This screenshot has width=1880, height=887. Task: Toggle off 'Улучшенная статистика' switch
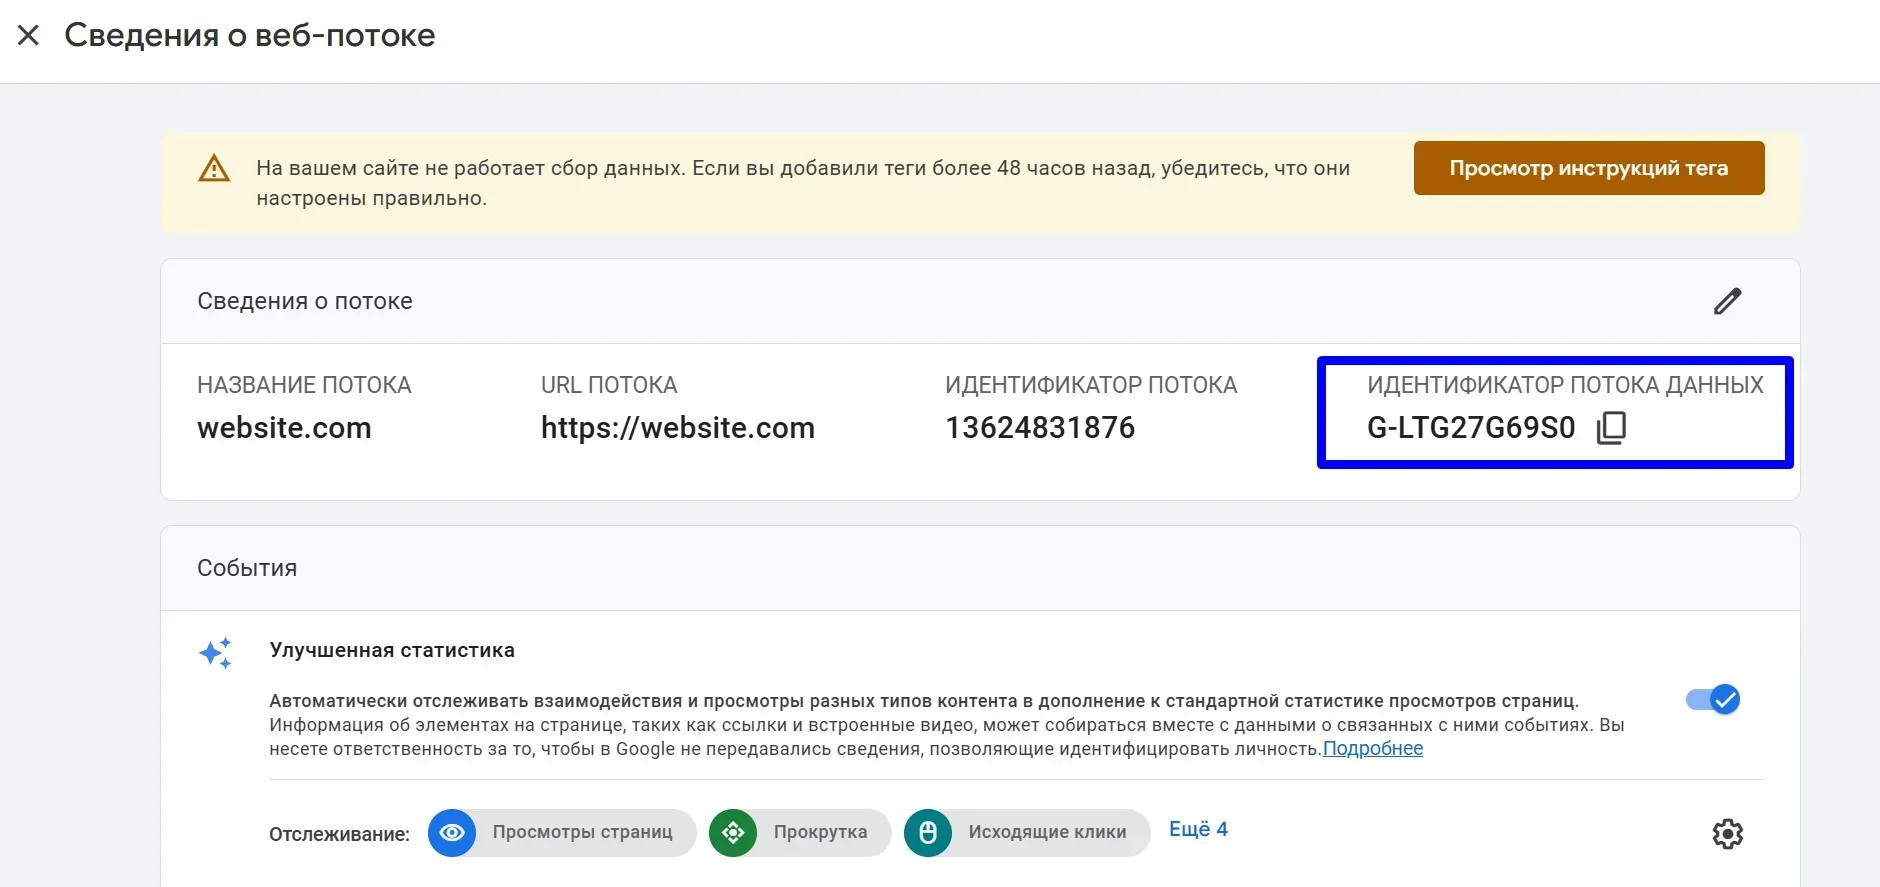[x=1713, y=699]
